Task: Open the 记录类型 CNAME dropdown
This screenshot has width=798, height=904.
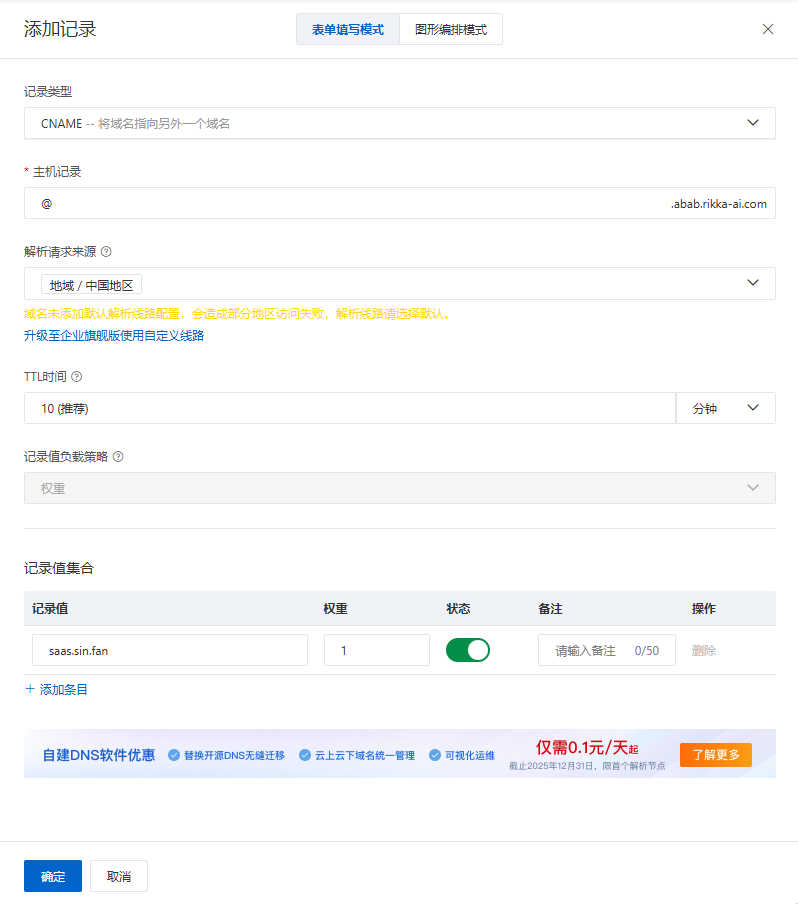Action: tap(399, 123)
